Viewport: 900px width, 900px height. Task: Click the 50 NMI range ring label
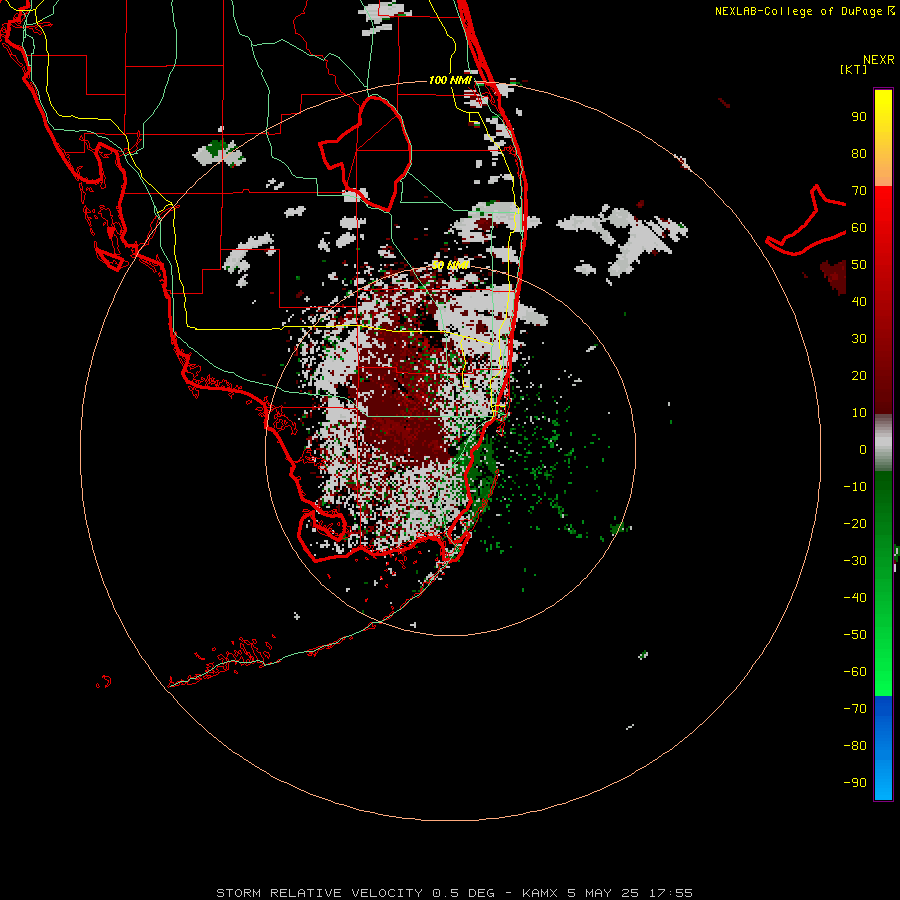pyautogui.click(x=450, y=265)
